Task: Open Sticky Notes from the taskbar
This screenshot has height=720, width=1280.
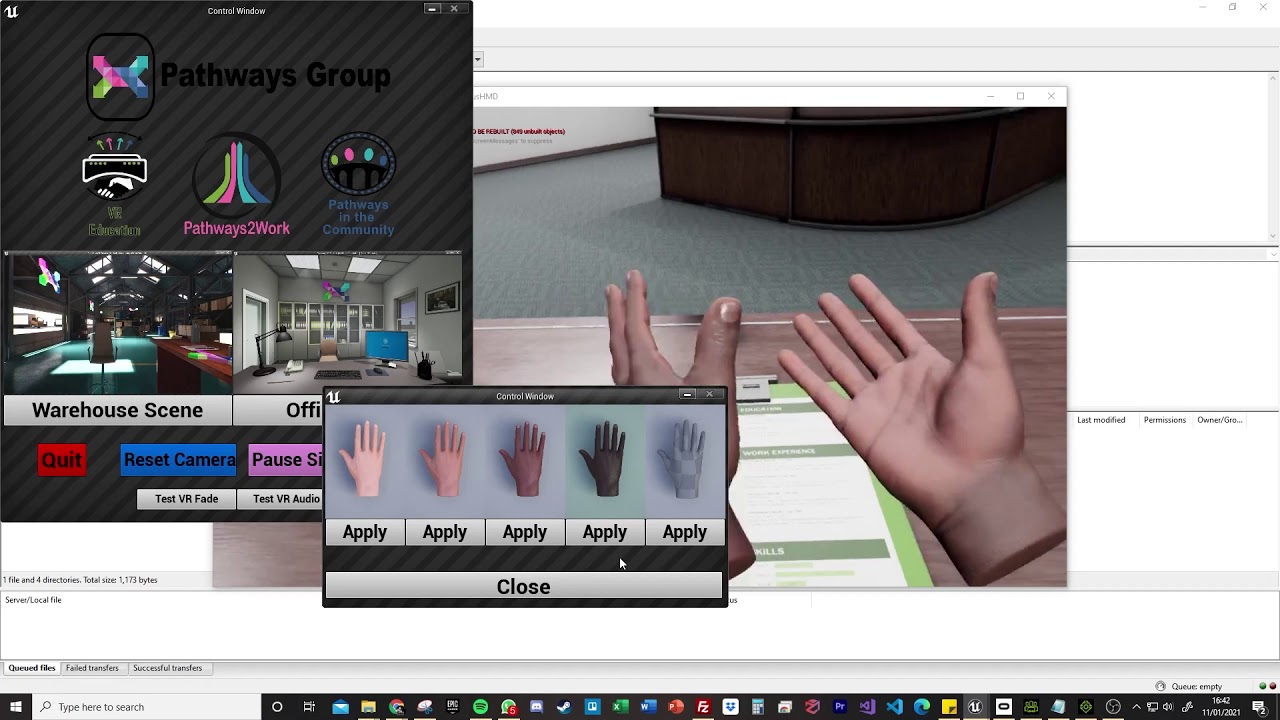Action: (949, 707)
